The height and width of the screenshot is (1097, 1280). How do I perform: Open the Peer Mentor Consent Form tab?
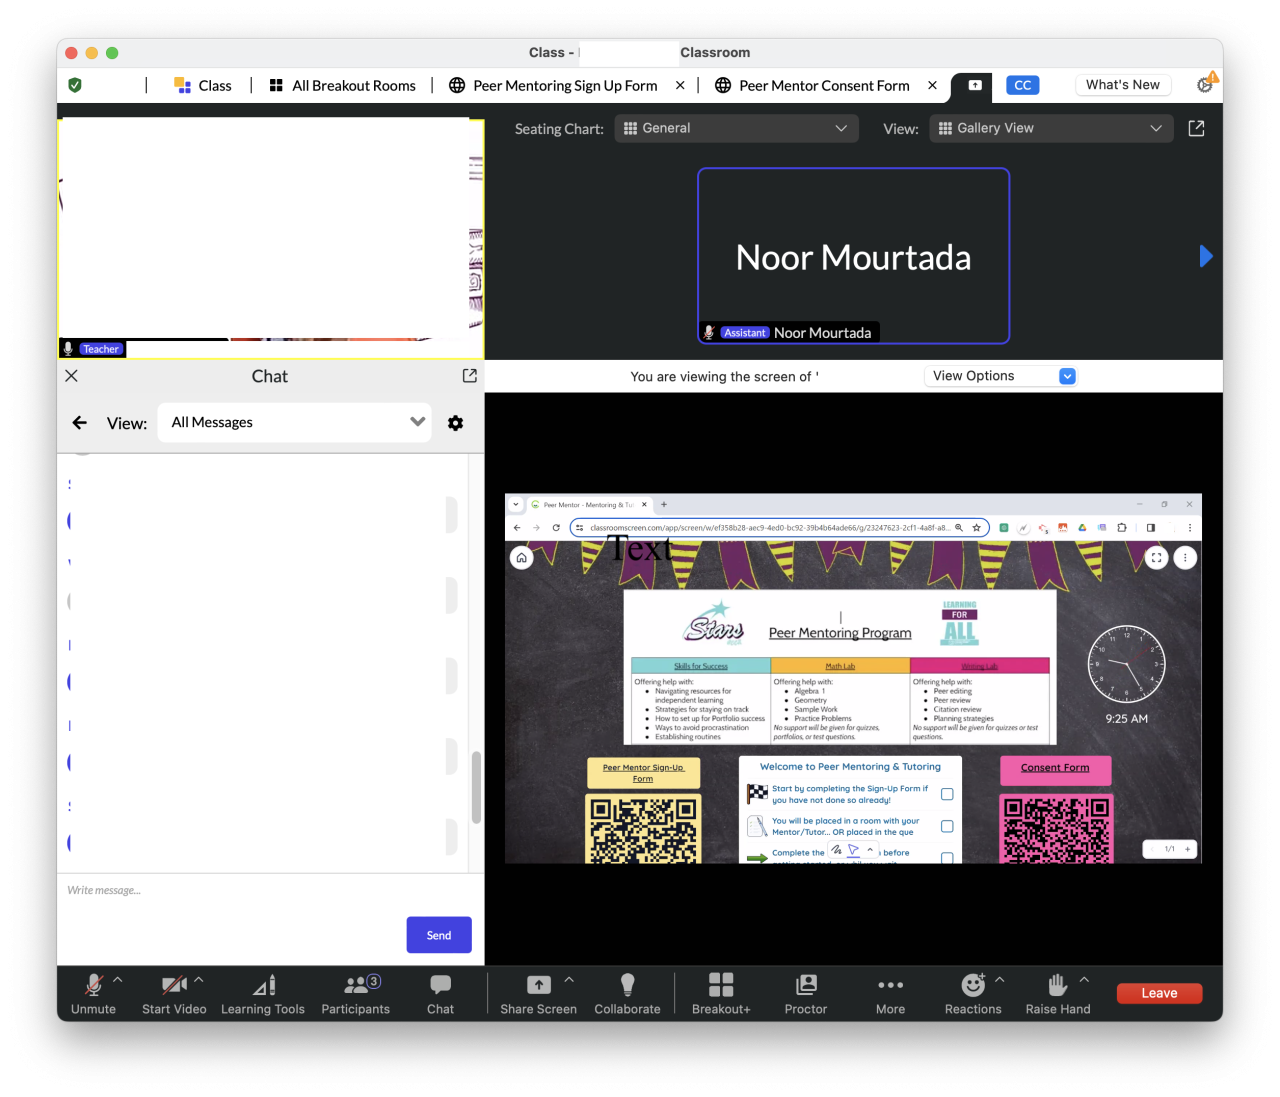coord(812,86)
